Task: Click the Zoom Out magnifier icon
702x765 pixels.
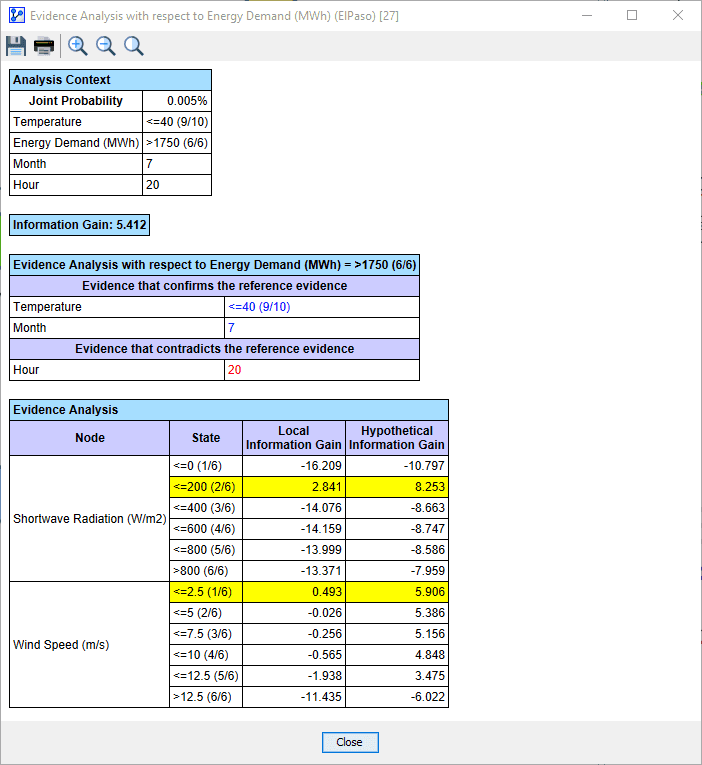Action: click(105, 46)
